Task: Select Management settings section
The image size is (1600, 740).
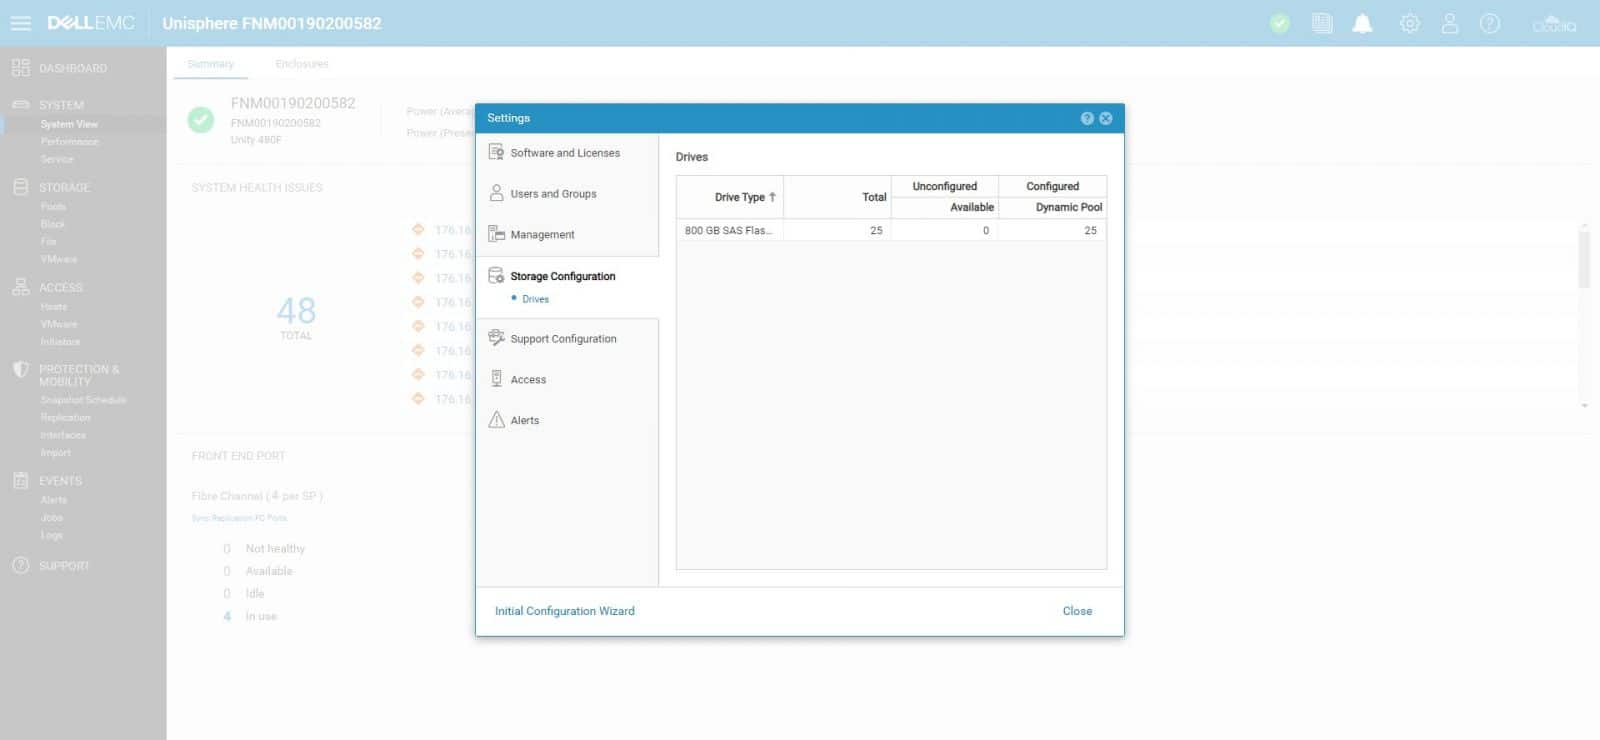Action: 542,235
